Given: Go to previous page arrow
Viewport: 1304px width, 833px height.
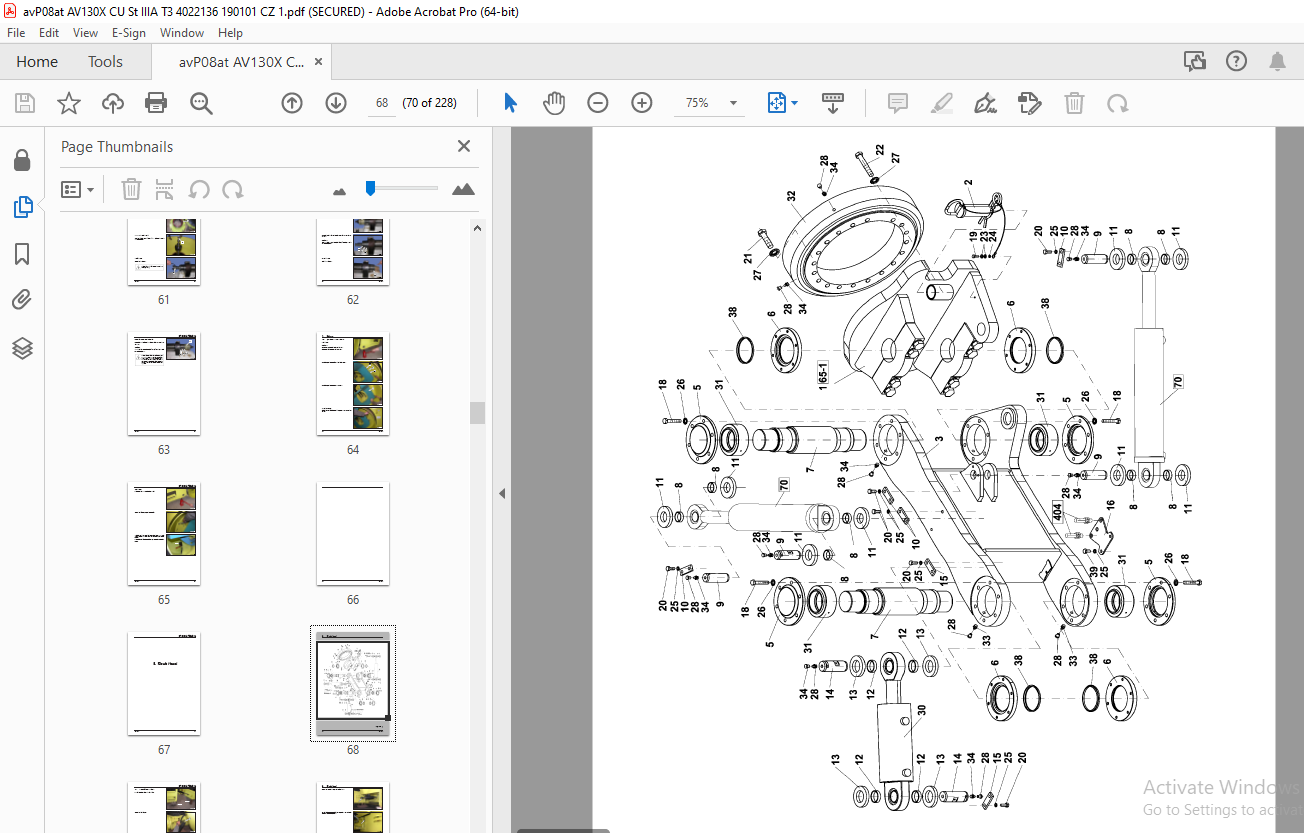Looking at the screenshot, I should pos(292,103).
